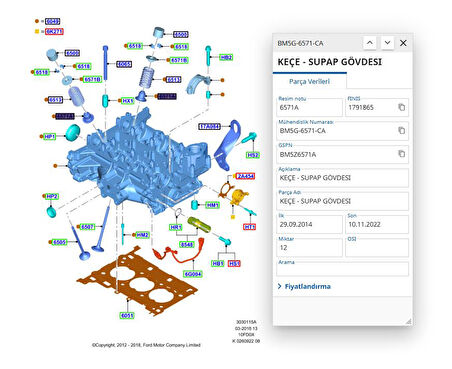Open the Parça Verileri tab

tap(309, 81)
